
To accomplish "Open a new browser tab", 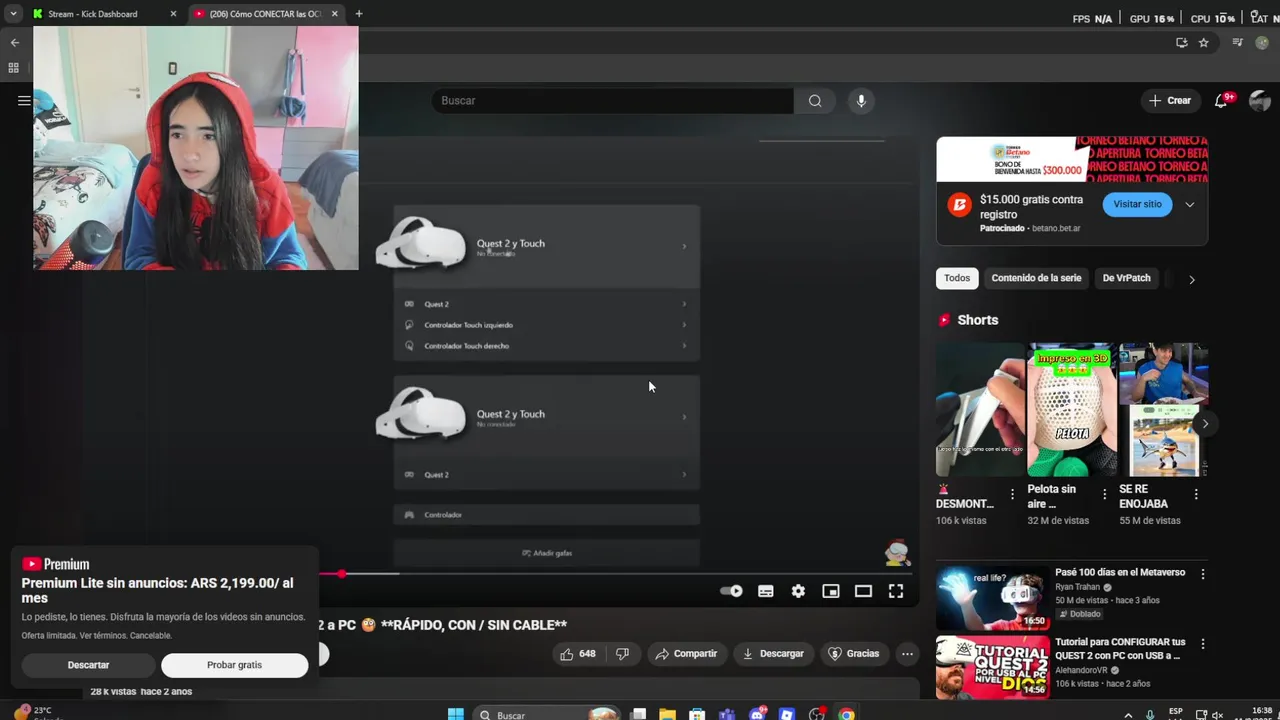I will tap(359, 14).
